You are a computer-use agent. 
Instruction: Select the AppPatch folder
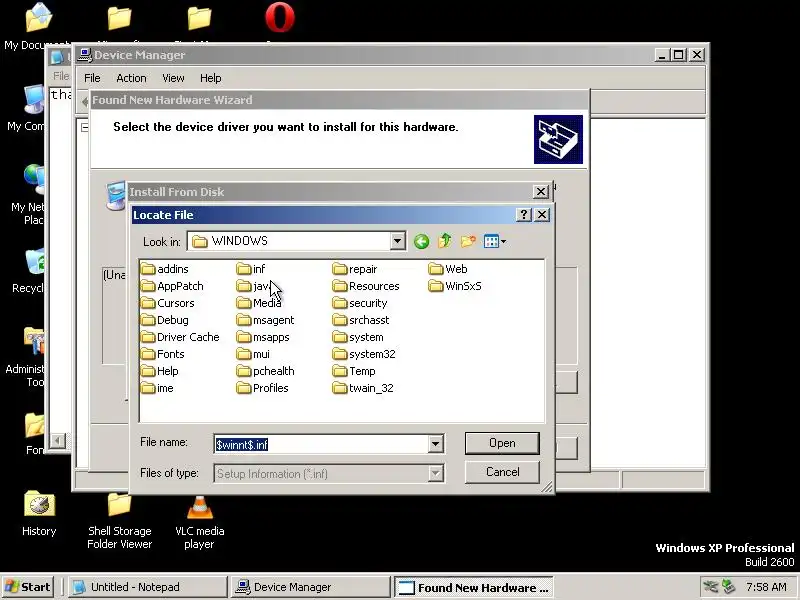[172, 286]
